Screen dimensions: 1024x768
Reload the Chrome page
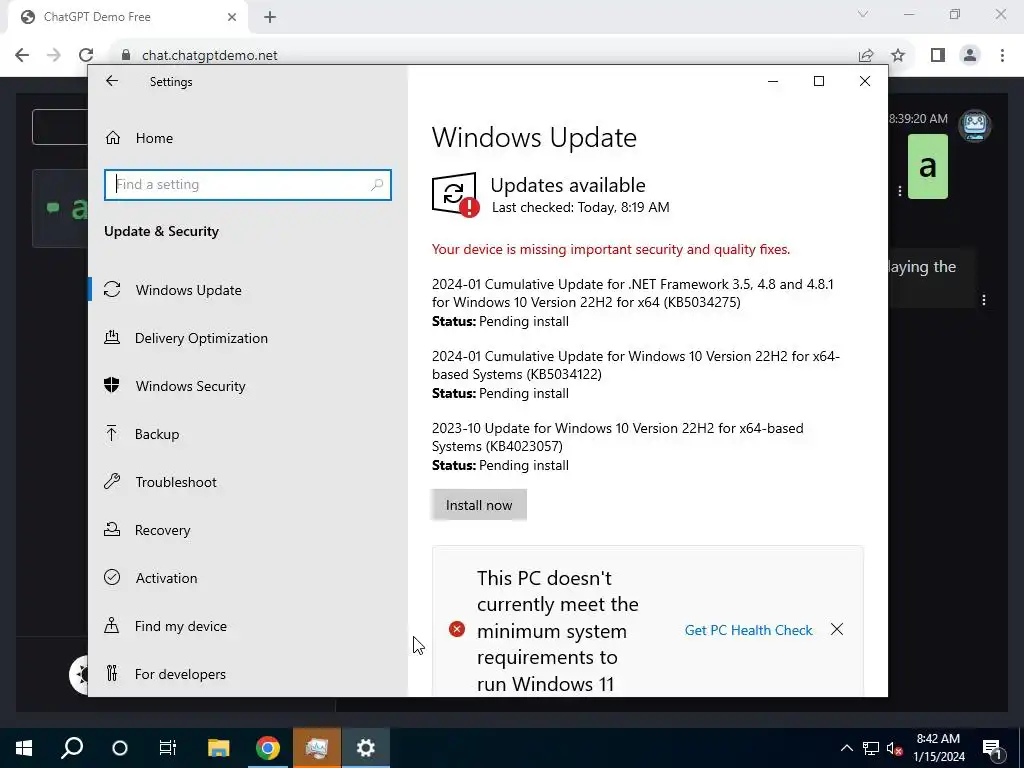[86, 55]
